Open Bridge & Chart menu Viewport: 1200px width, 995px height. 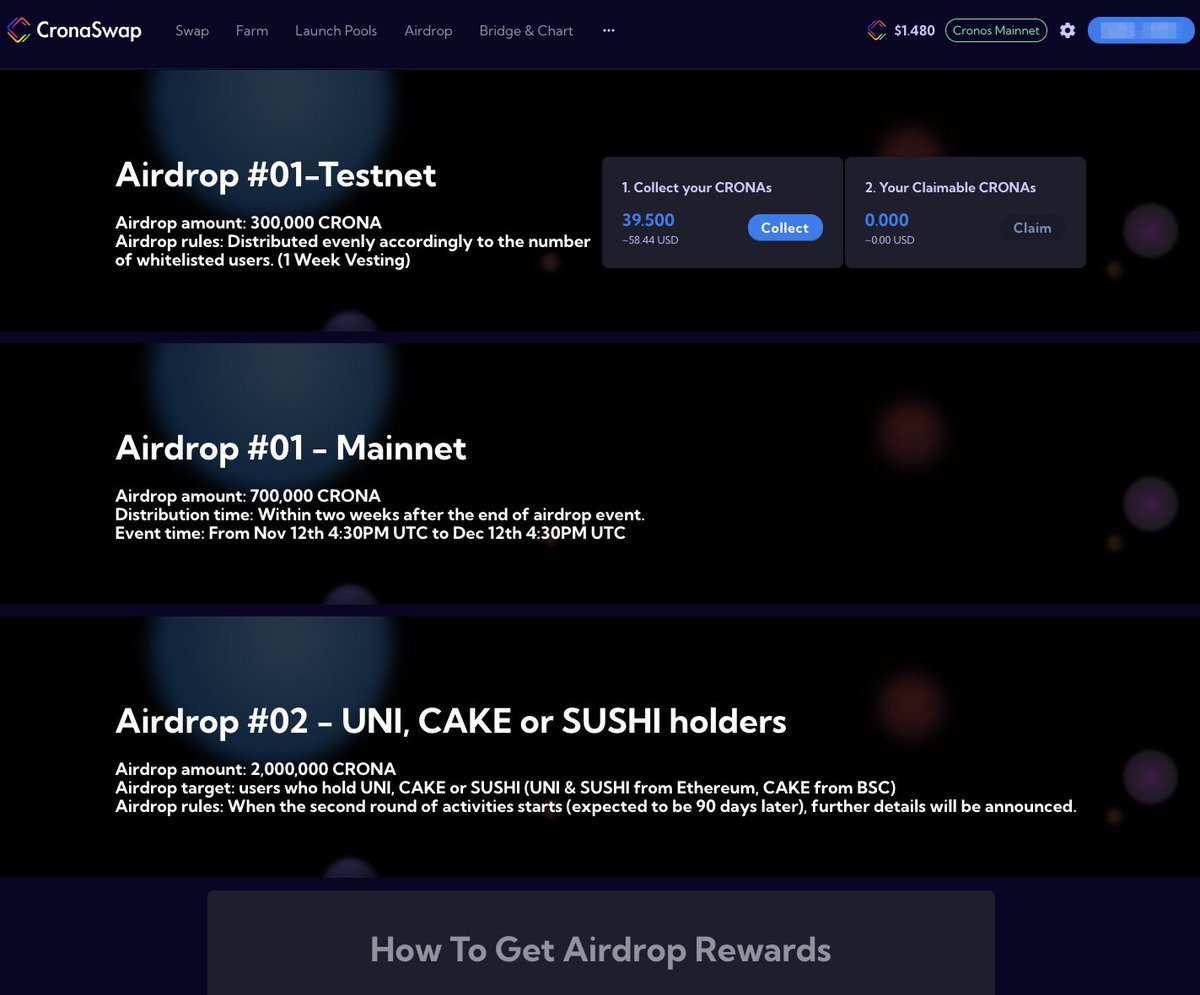[526, 31]
